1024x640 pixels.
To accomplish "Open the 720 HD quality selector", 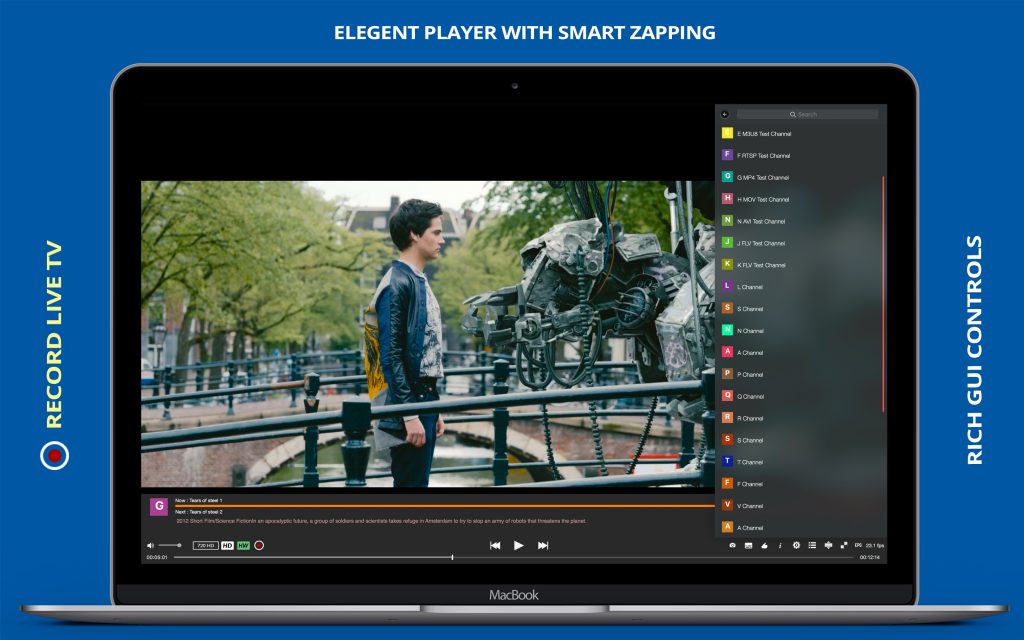I will pos(205,545).
